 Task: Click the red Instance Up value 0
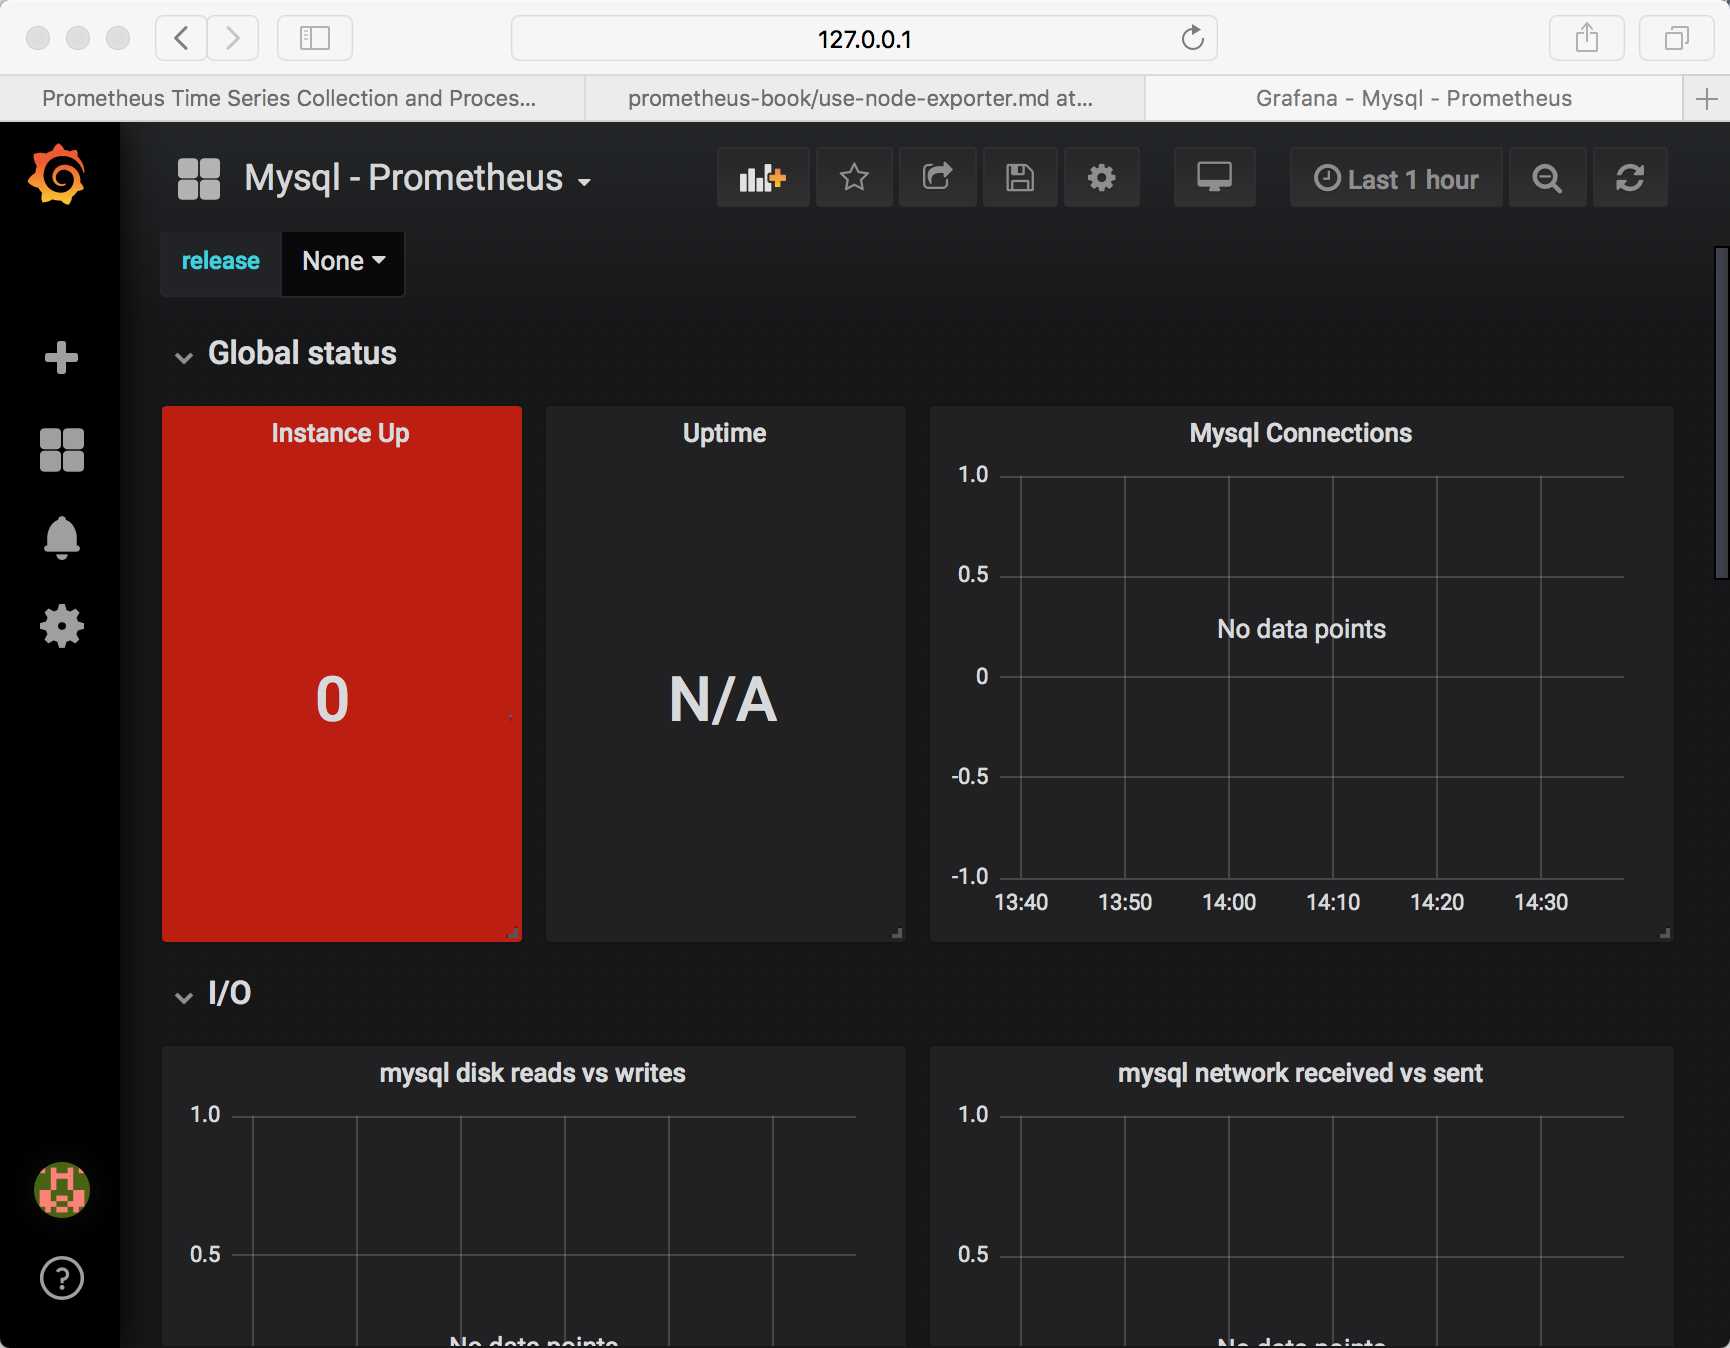coord(333,699)
